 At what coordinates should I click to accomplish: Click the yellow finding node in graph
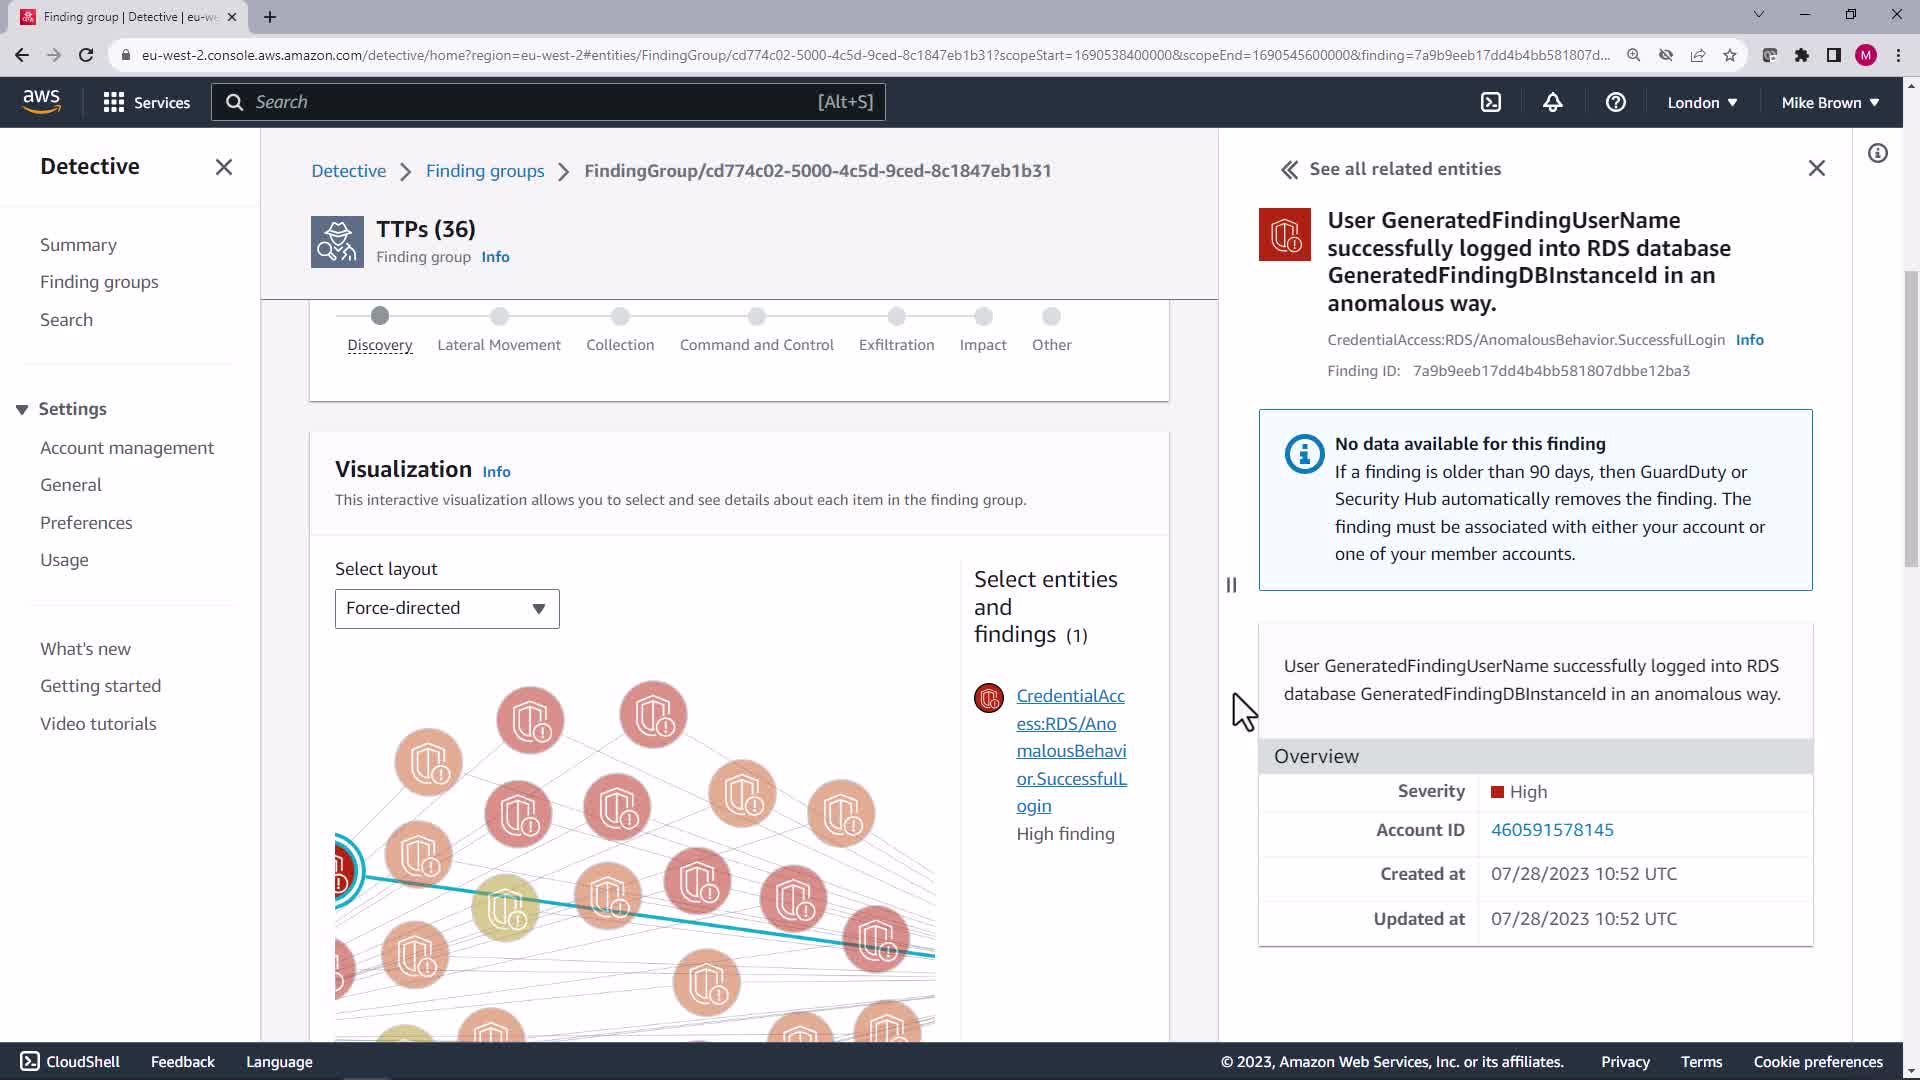pos(505,906)
